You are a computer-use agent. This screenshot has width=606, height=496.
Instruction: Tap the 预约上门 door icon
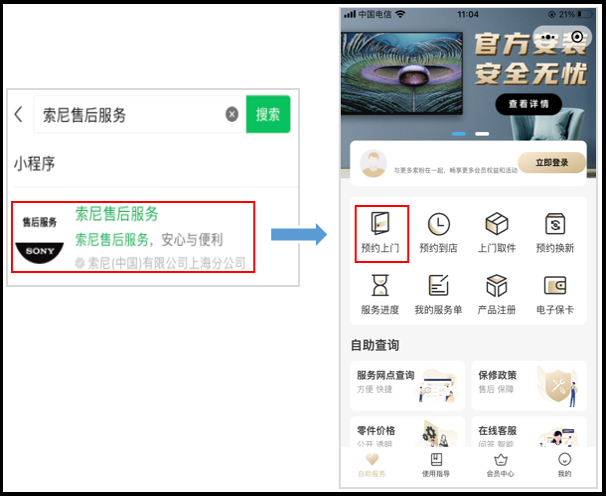380,223
